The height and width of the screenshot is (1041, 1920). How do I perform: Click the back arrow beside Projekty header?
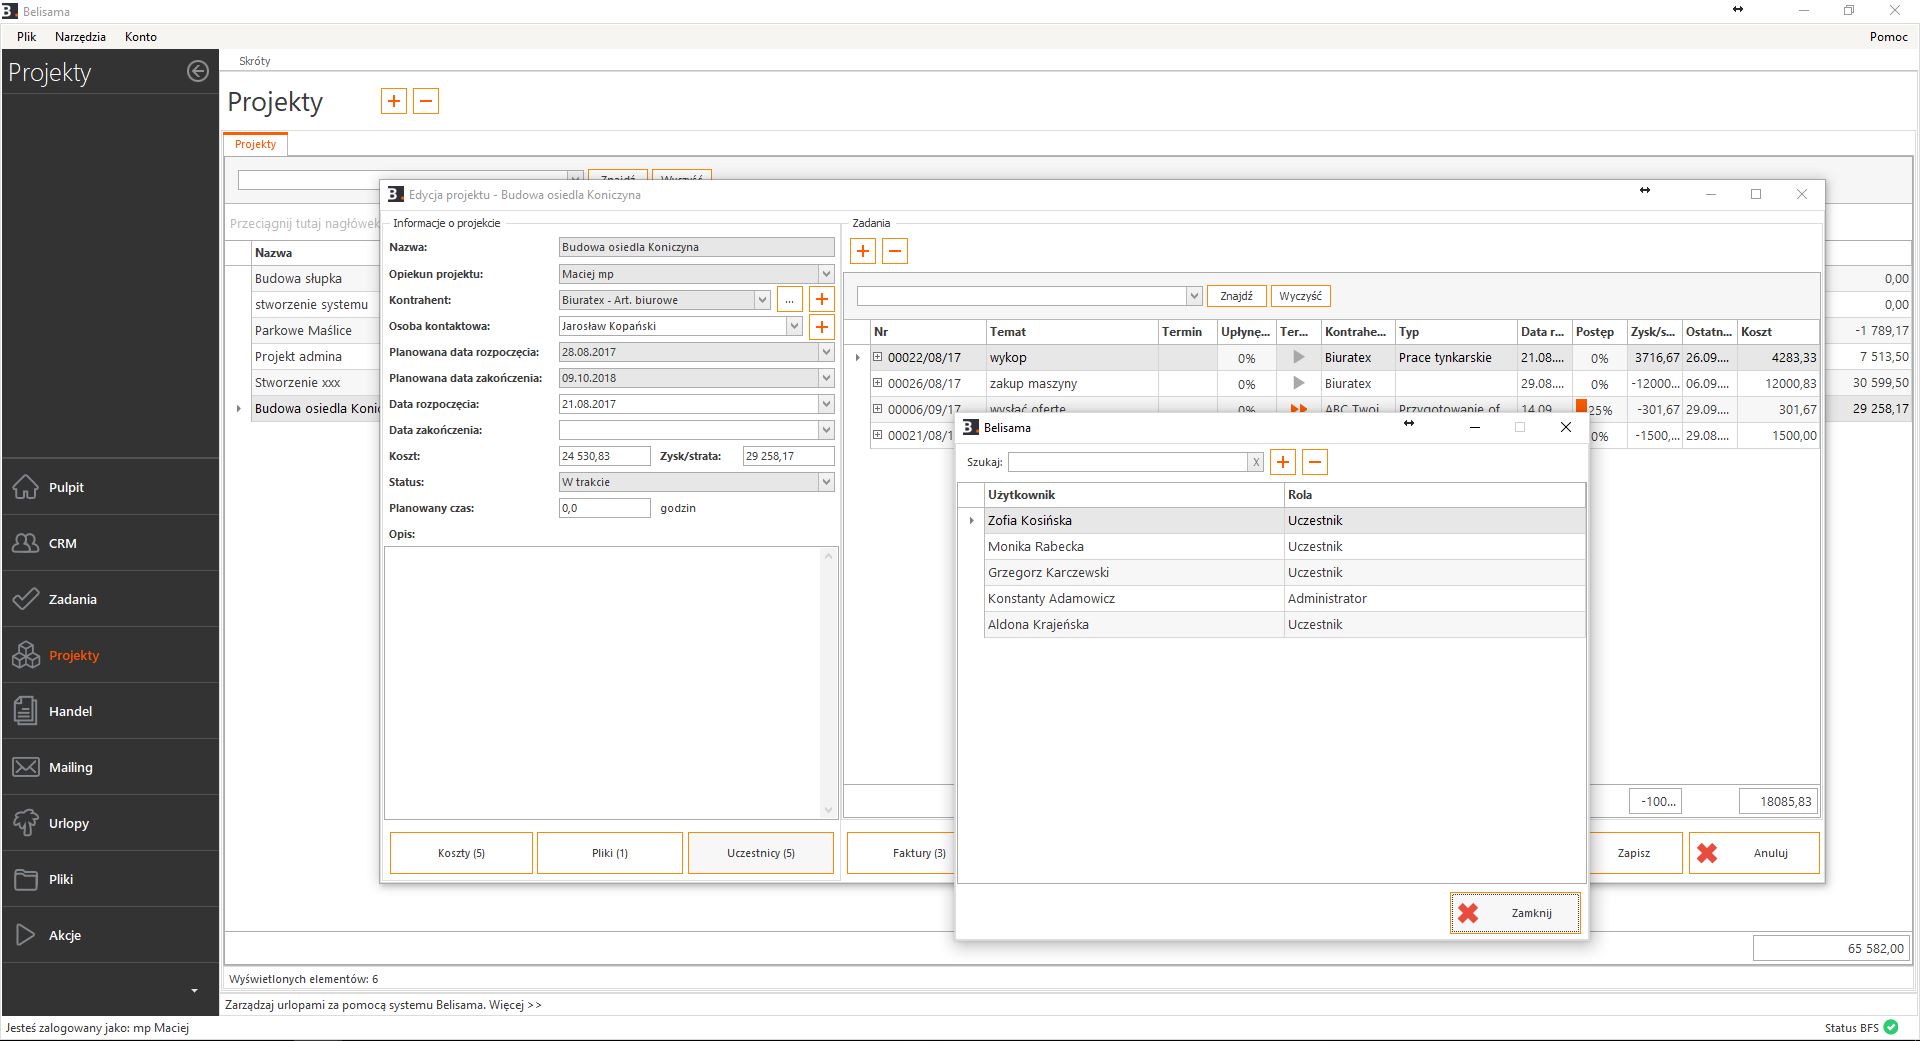tap(198, 71)
